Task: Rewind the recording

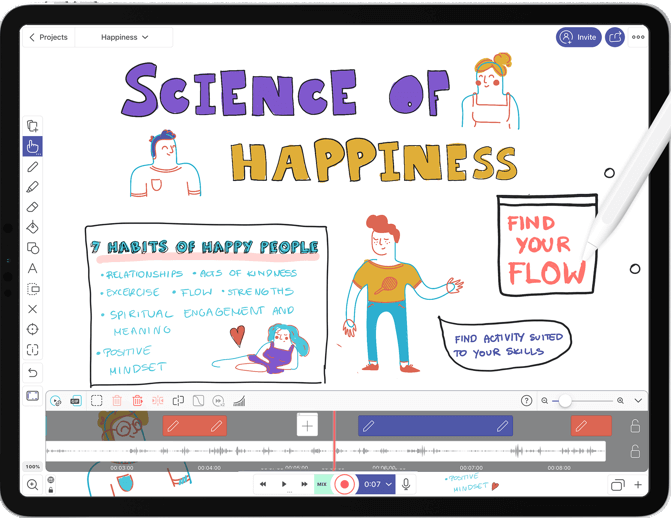Action: pos(263,484)
